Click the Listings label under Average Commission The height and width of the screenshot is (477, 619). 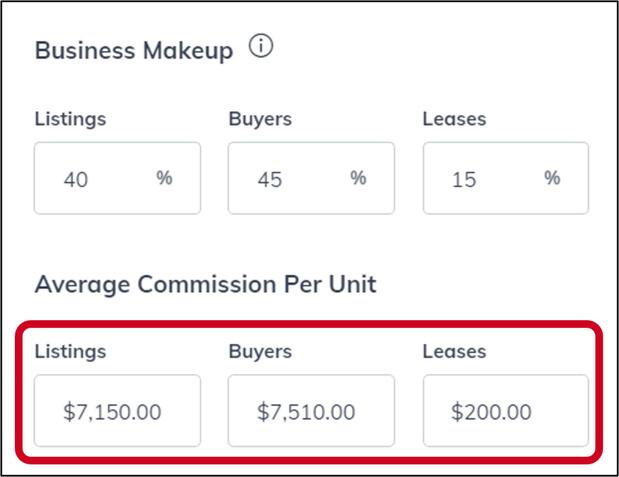(70, 352)
